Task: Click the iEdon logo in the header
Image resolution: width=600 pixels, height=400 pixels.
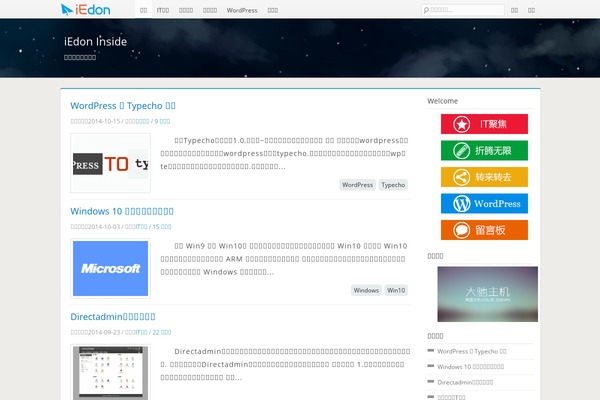Action: (x=86, y=10)
